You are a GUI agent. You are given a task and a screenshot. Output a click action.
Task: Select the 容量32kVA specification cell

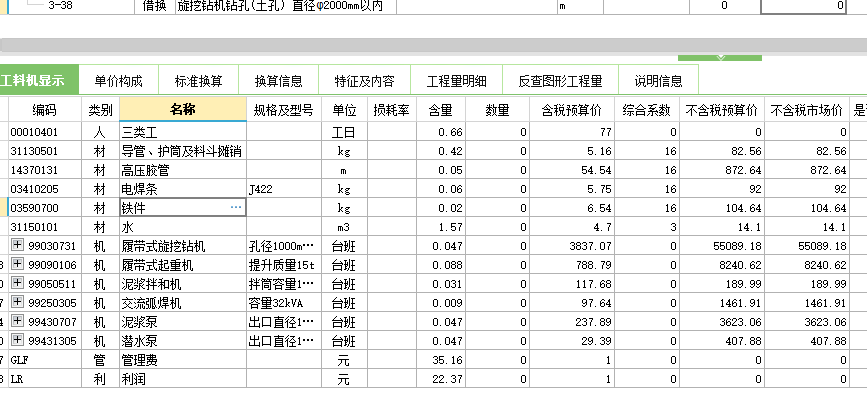284,302
